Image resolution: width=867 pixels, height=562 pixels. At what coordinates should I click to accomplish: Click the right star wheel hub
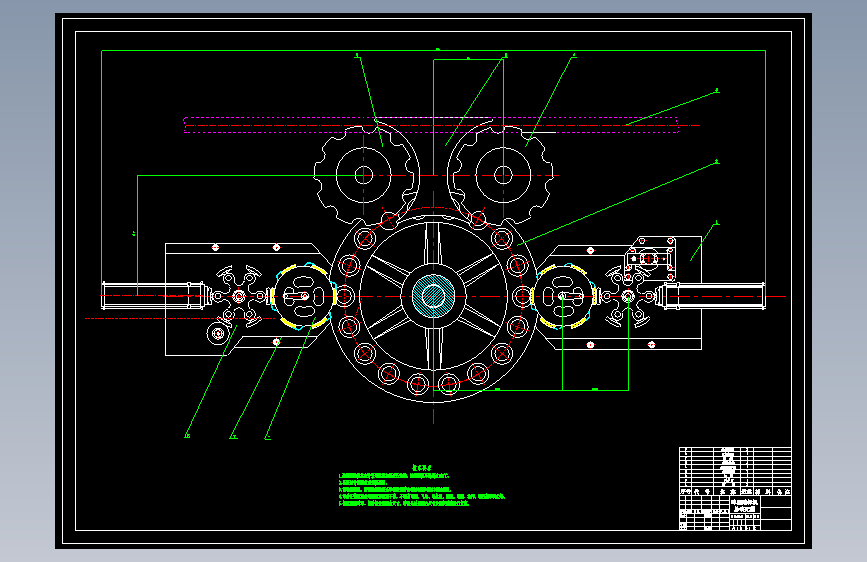pos(628,296)
